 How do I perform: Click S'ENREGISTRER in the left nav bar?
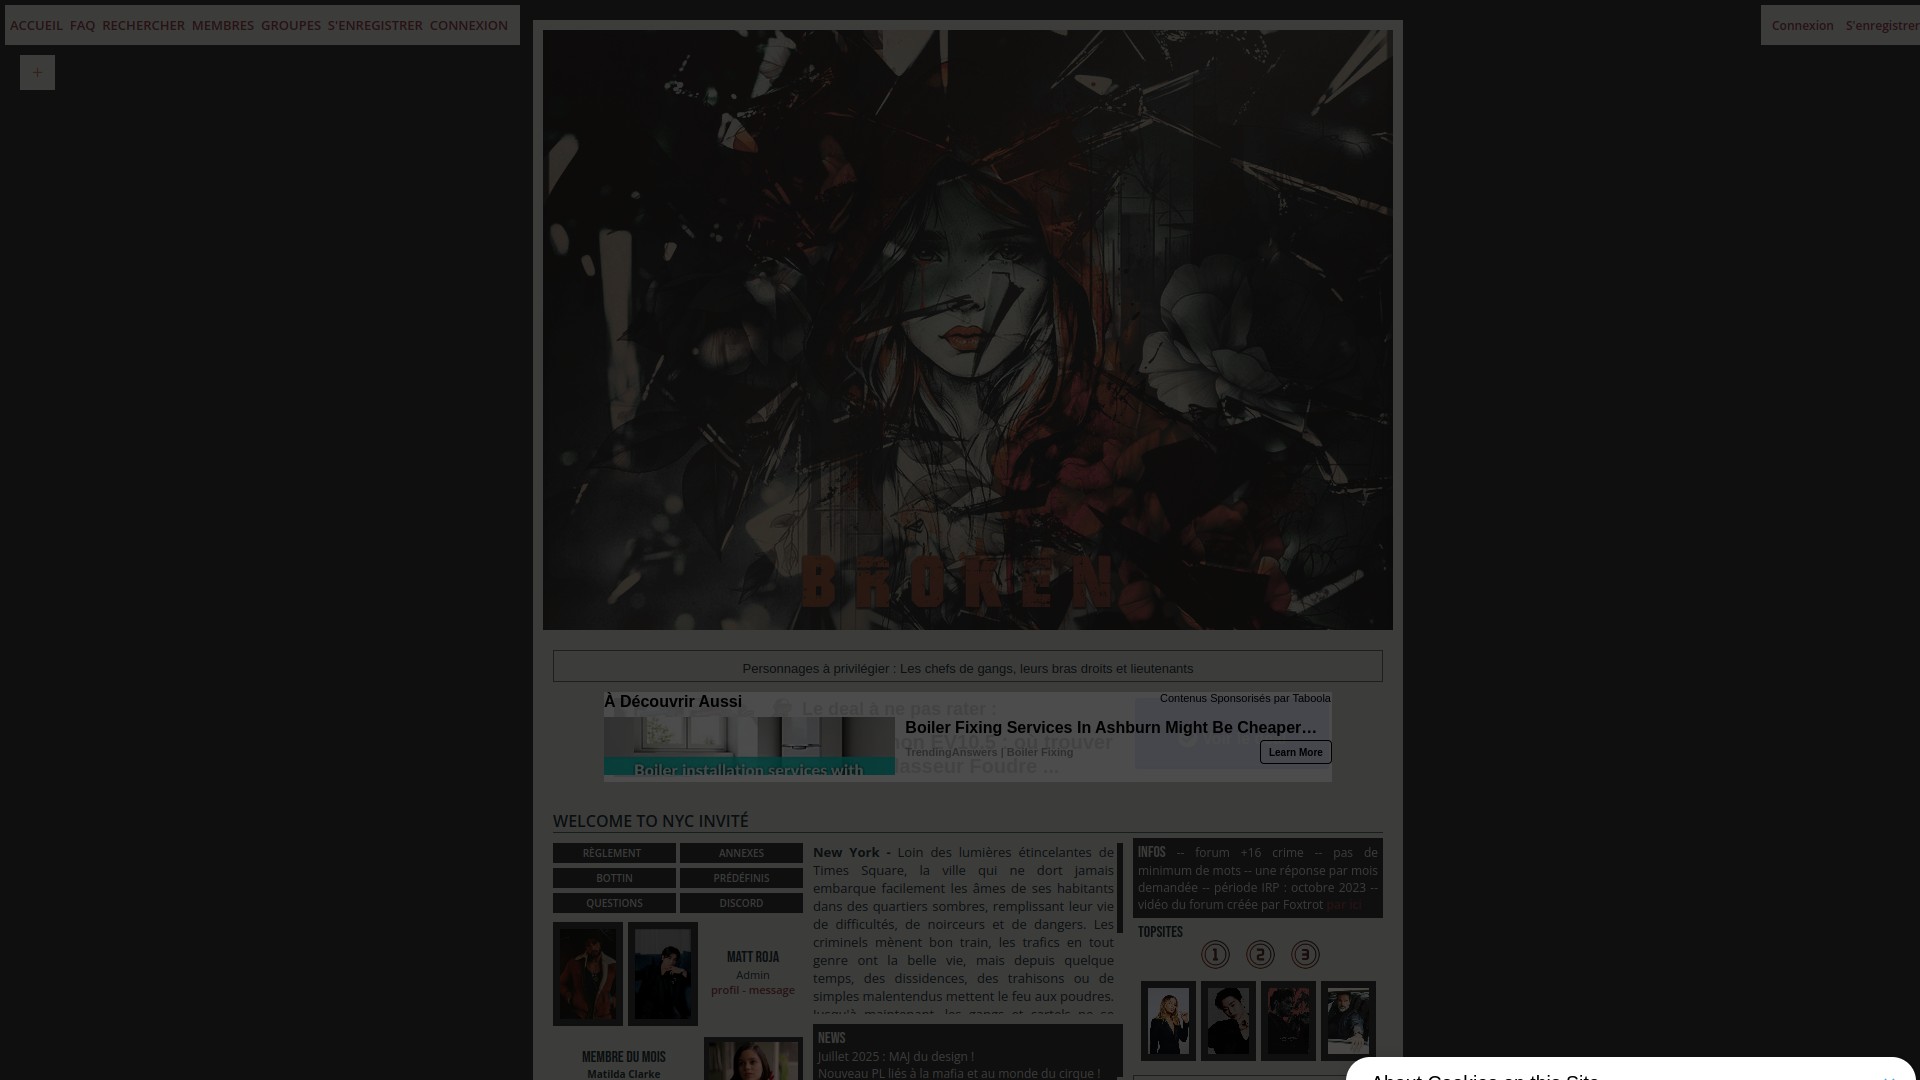click(375, 25)
